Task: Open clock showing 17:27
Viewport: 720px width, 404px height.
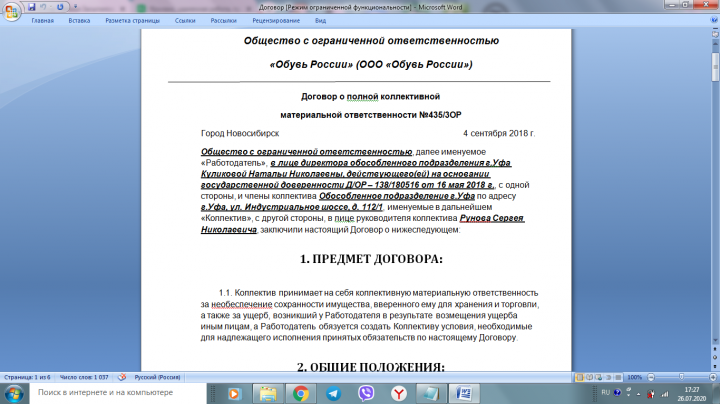Action: [x=691, y=394]
